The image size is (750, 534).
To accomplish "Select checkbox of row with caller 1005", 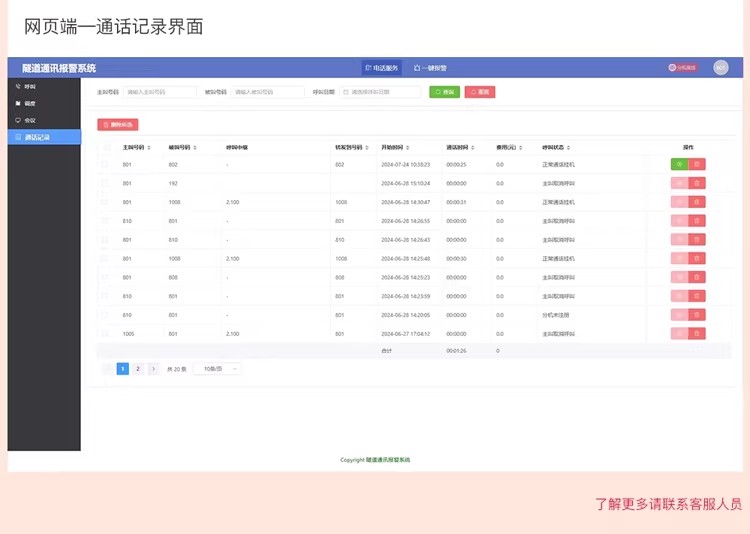I will pyautogui.click(x=106, y=333).
